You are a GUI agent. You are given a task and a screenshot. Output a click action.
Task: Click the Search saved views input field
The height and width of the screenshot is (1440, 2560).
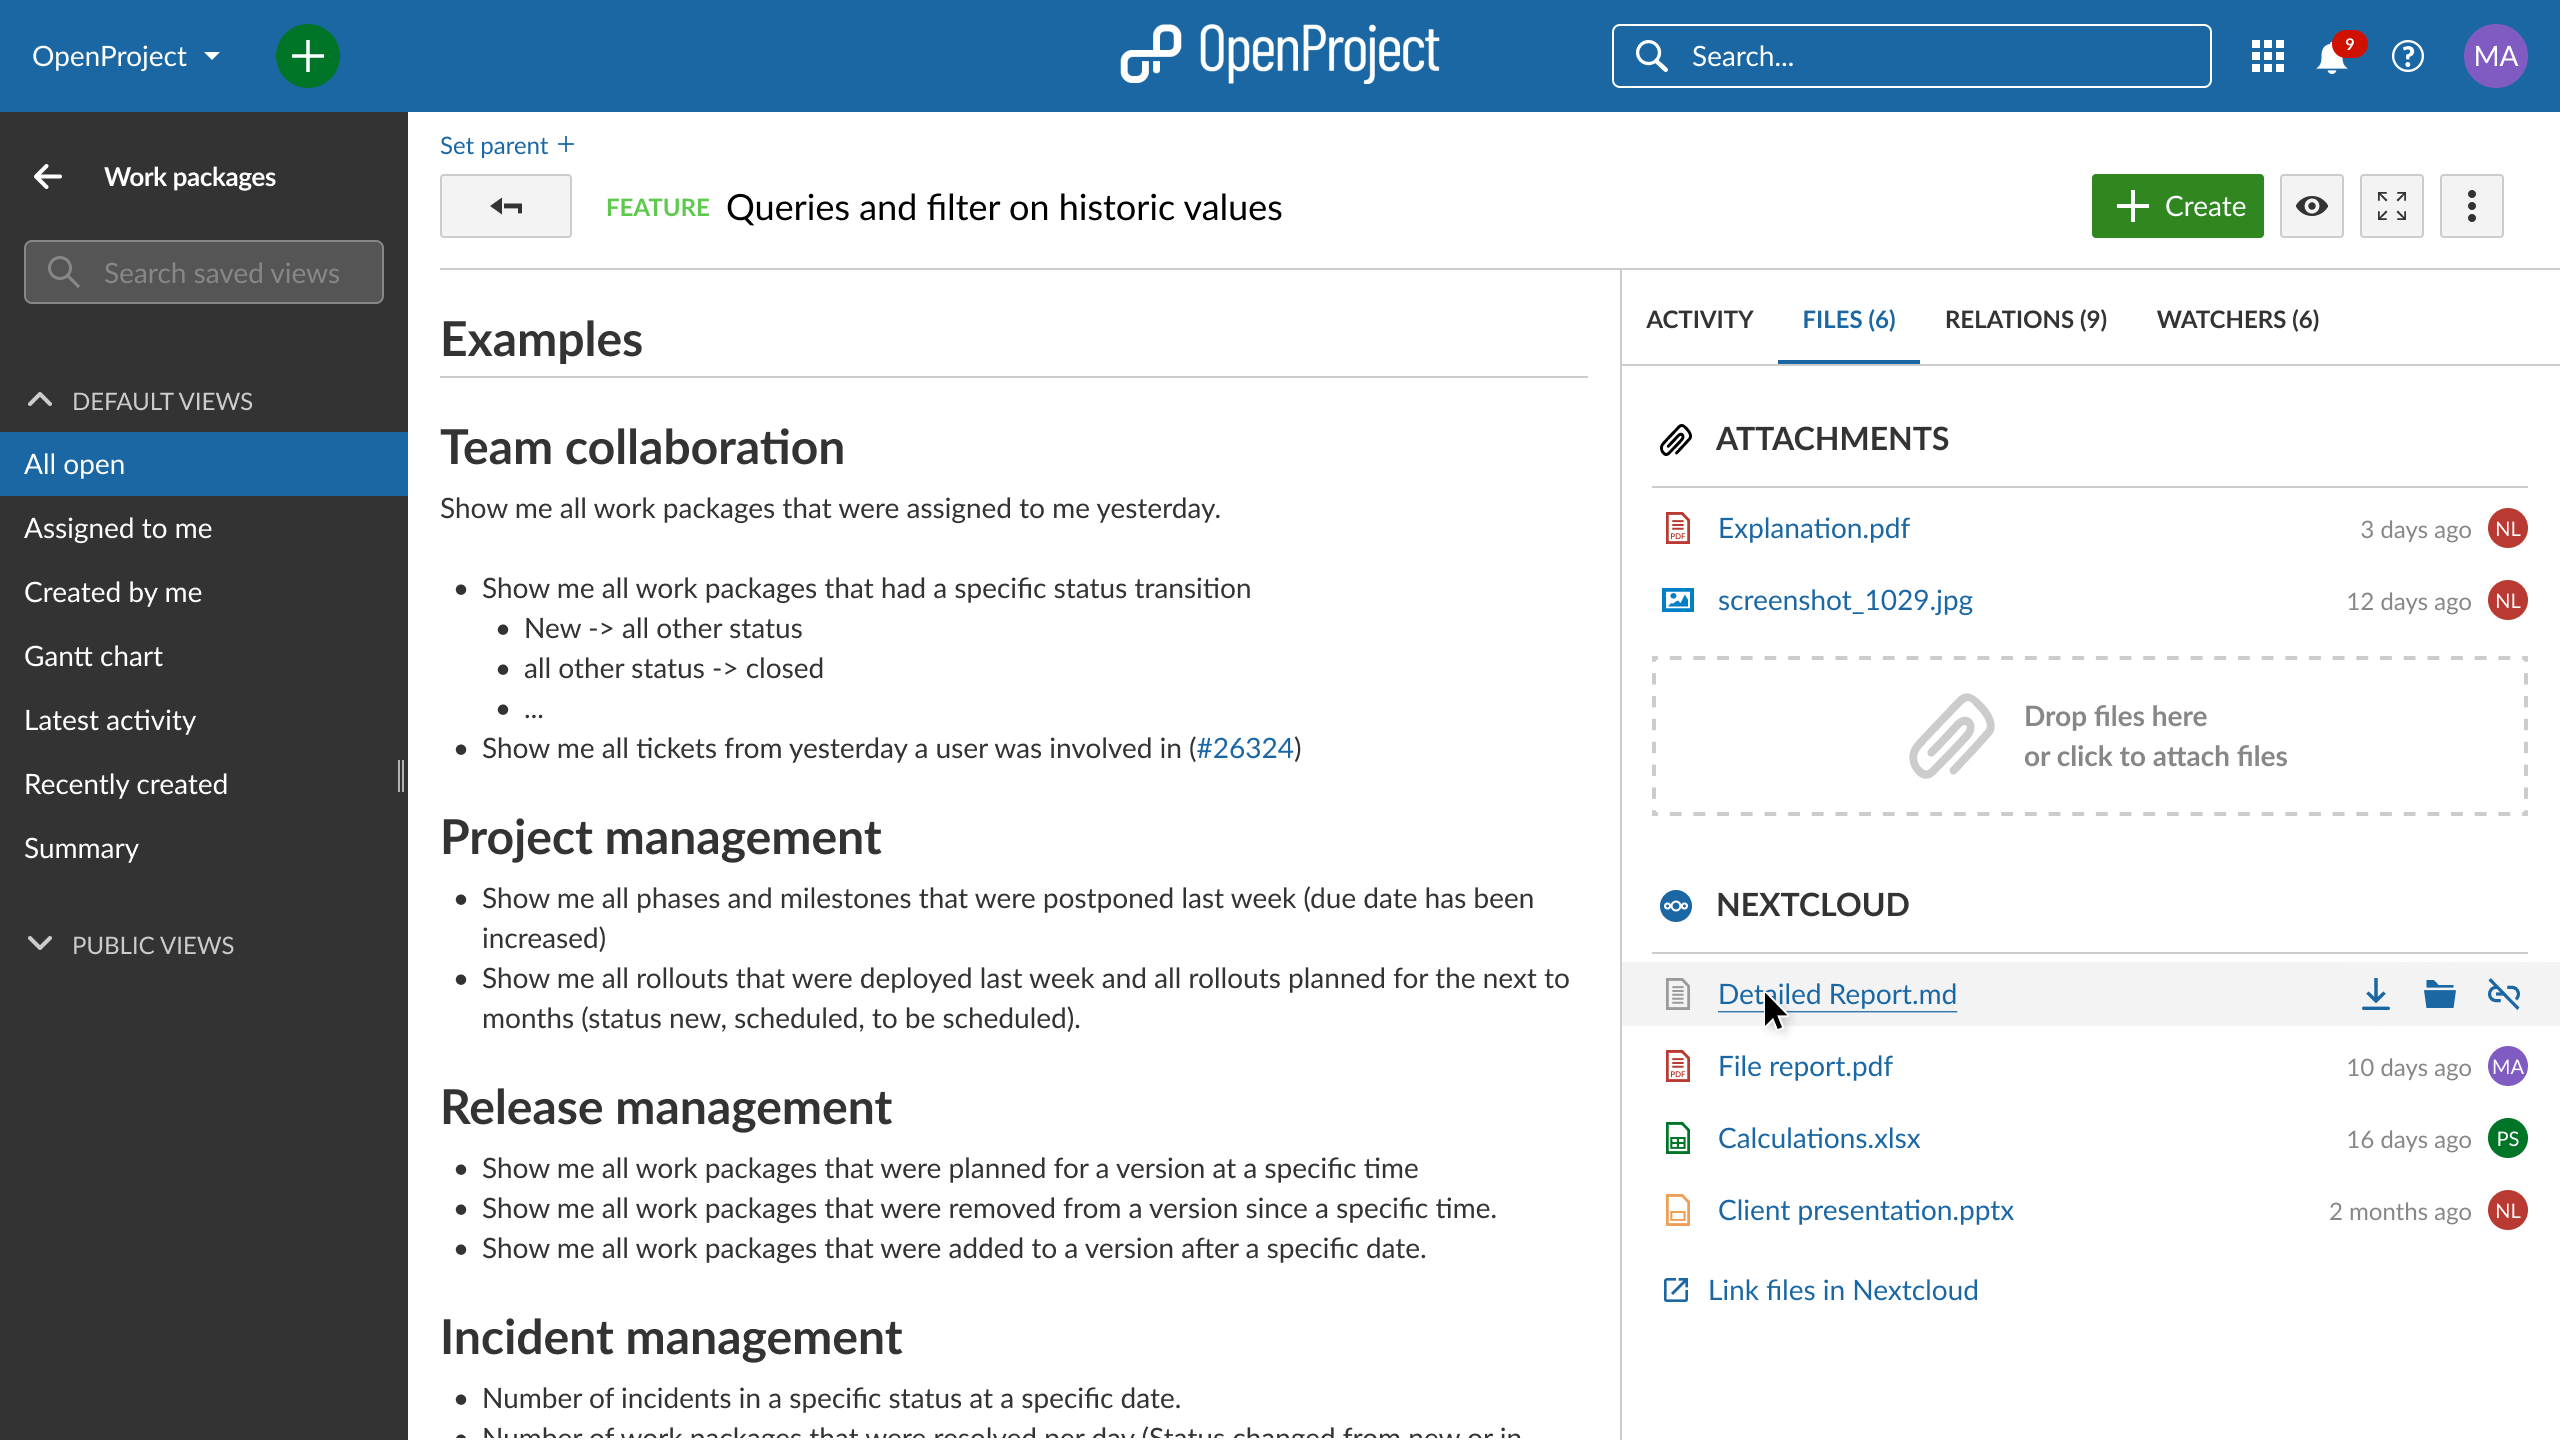pyautogui.click(x=202, y=271)
